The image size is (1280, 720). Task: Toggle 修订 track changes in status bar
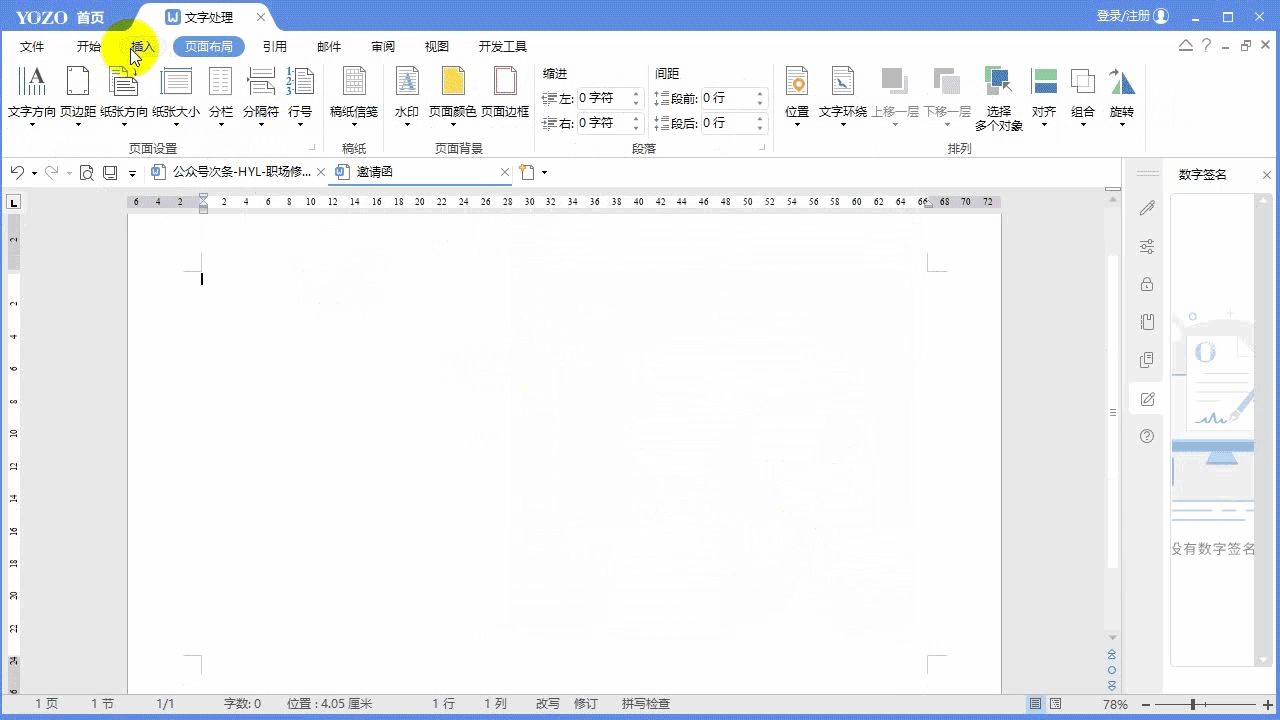coord(585,704)
